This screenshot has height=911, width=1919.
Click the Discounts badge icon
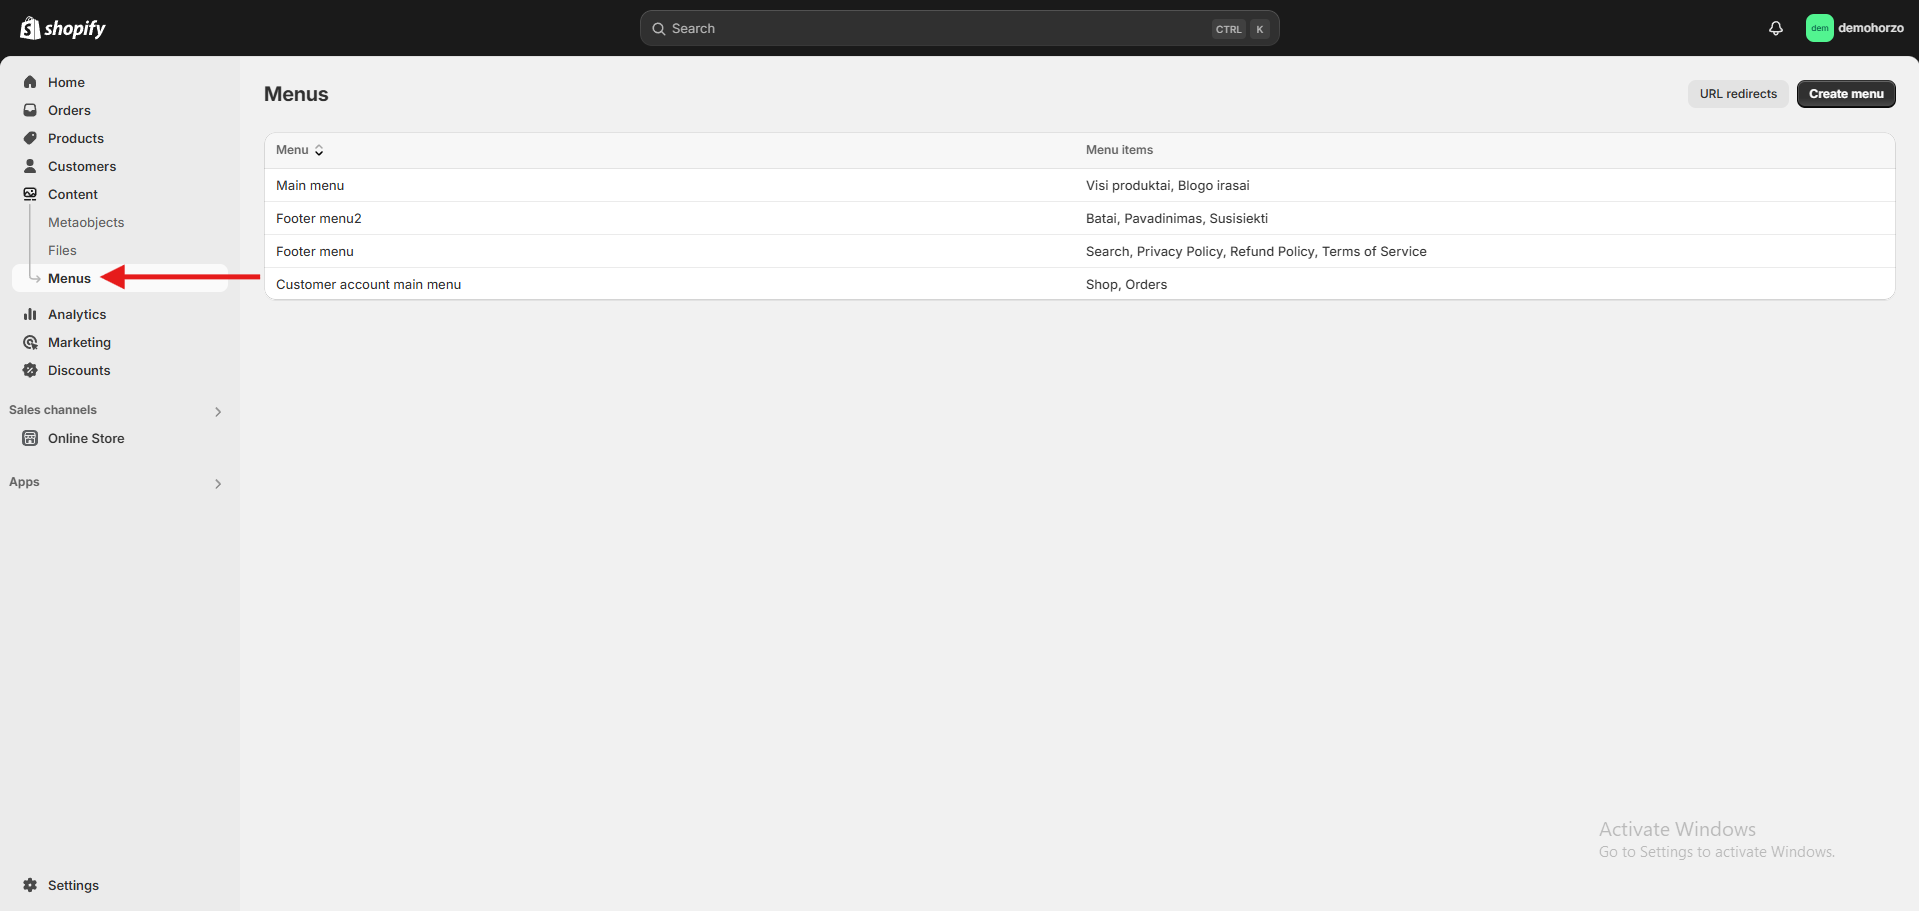(30, 370)
